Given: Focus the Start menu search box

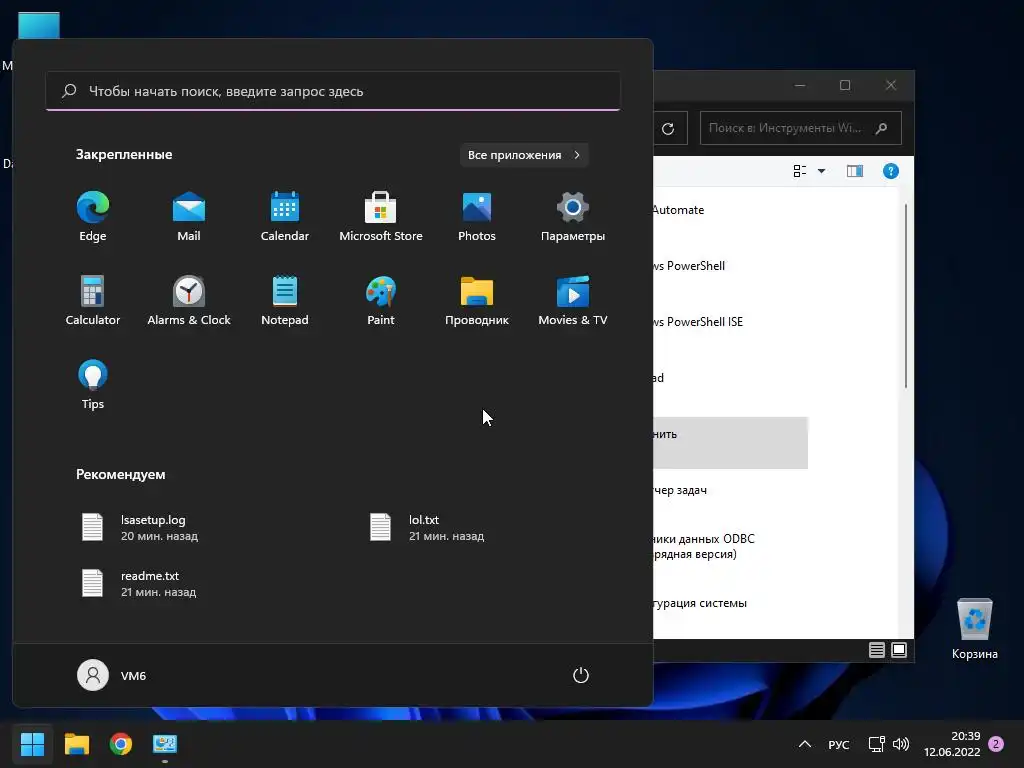Looking at the screenshot, I should (333, 91).
